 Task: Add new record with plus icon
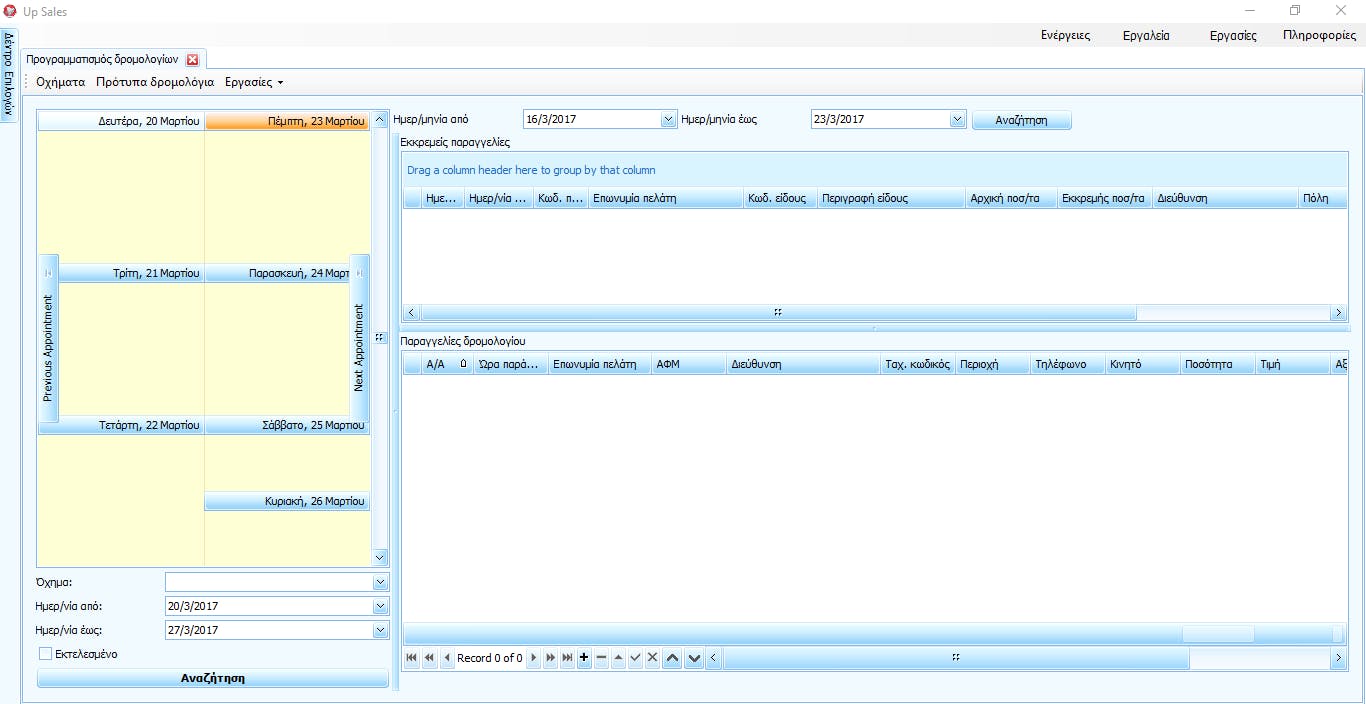click(584, 658)
